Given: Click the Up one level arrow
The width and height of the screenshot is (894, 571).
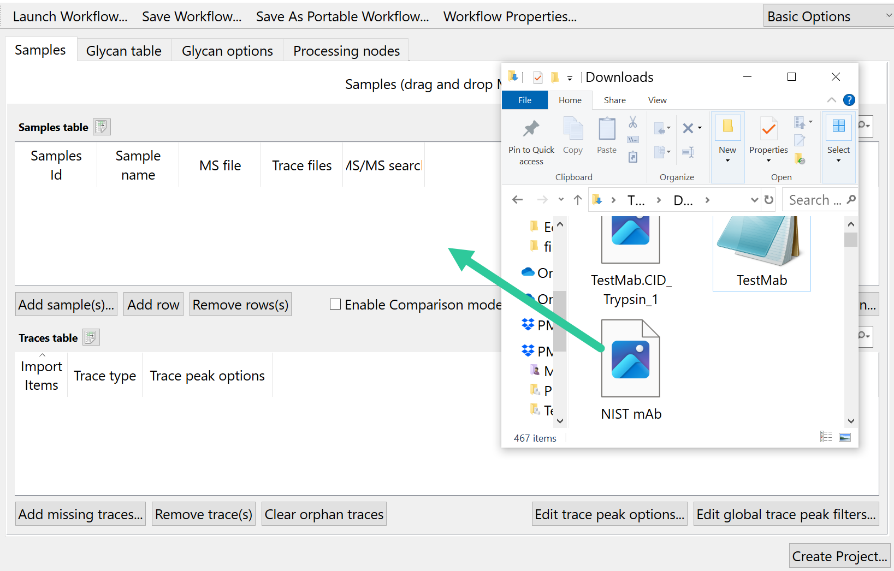Looking at the screenshot, I should point(578,200).
